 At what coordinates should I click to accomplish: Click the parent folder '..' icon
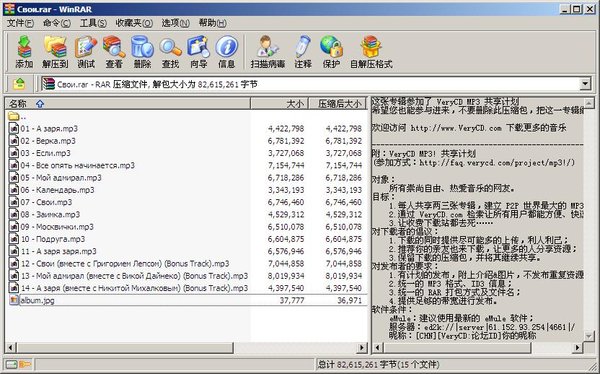point(14,116)
